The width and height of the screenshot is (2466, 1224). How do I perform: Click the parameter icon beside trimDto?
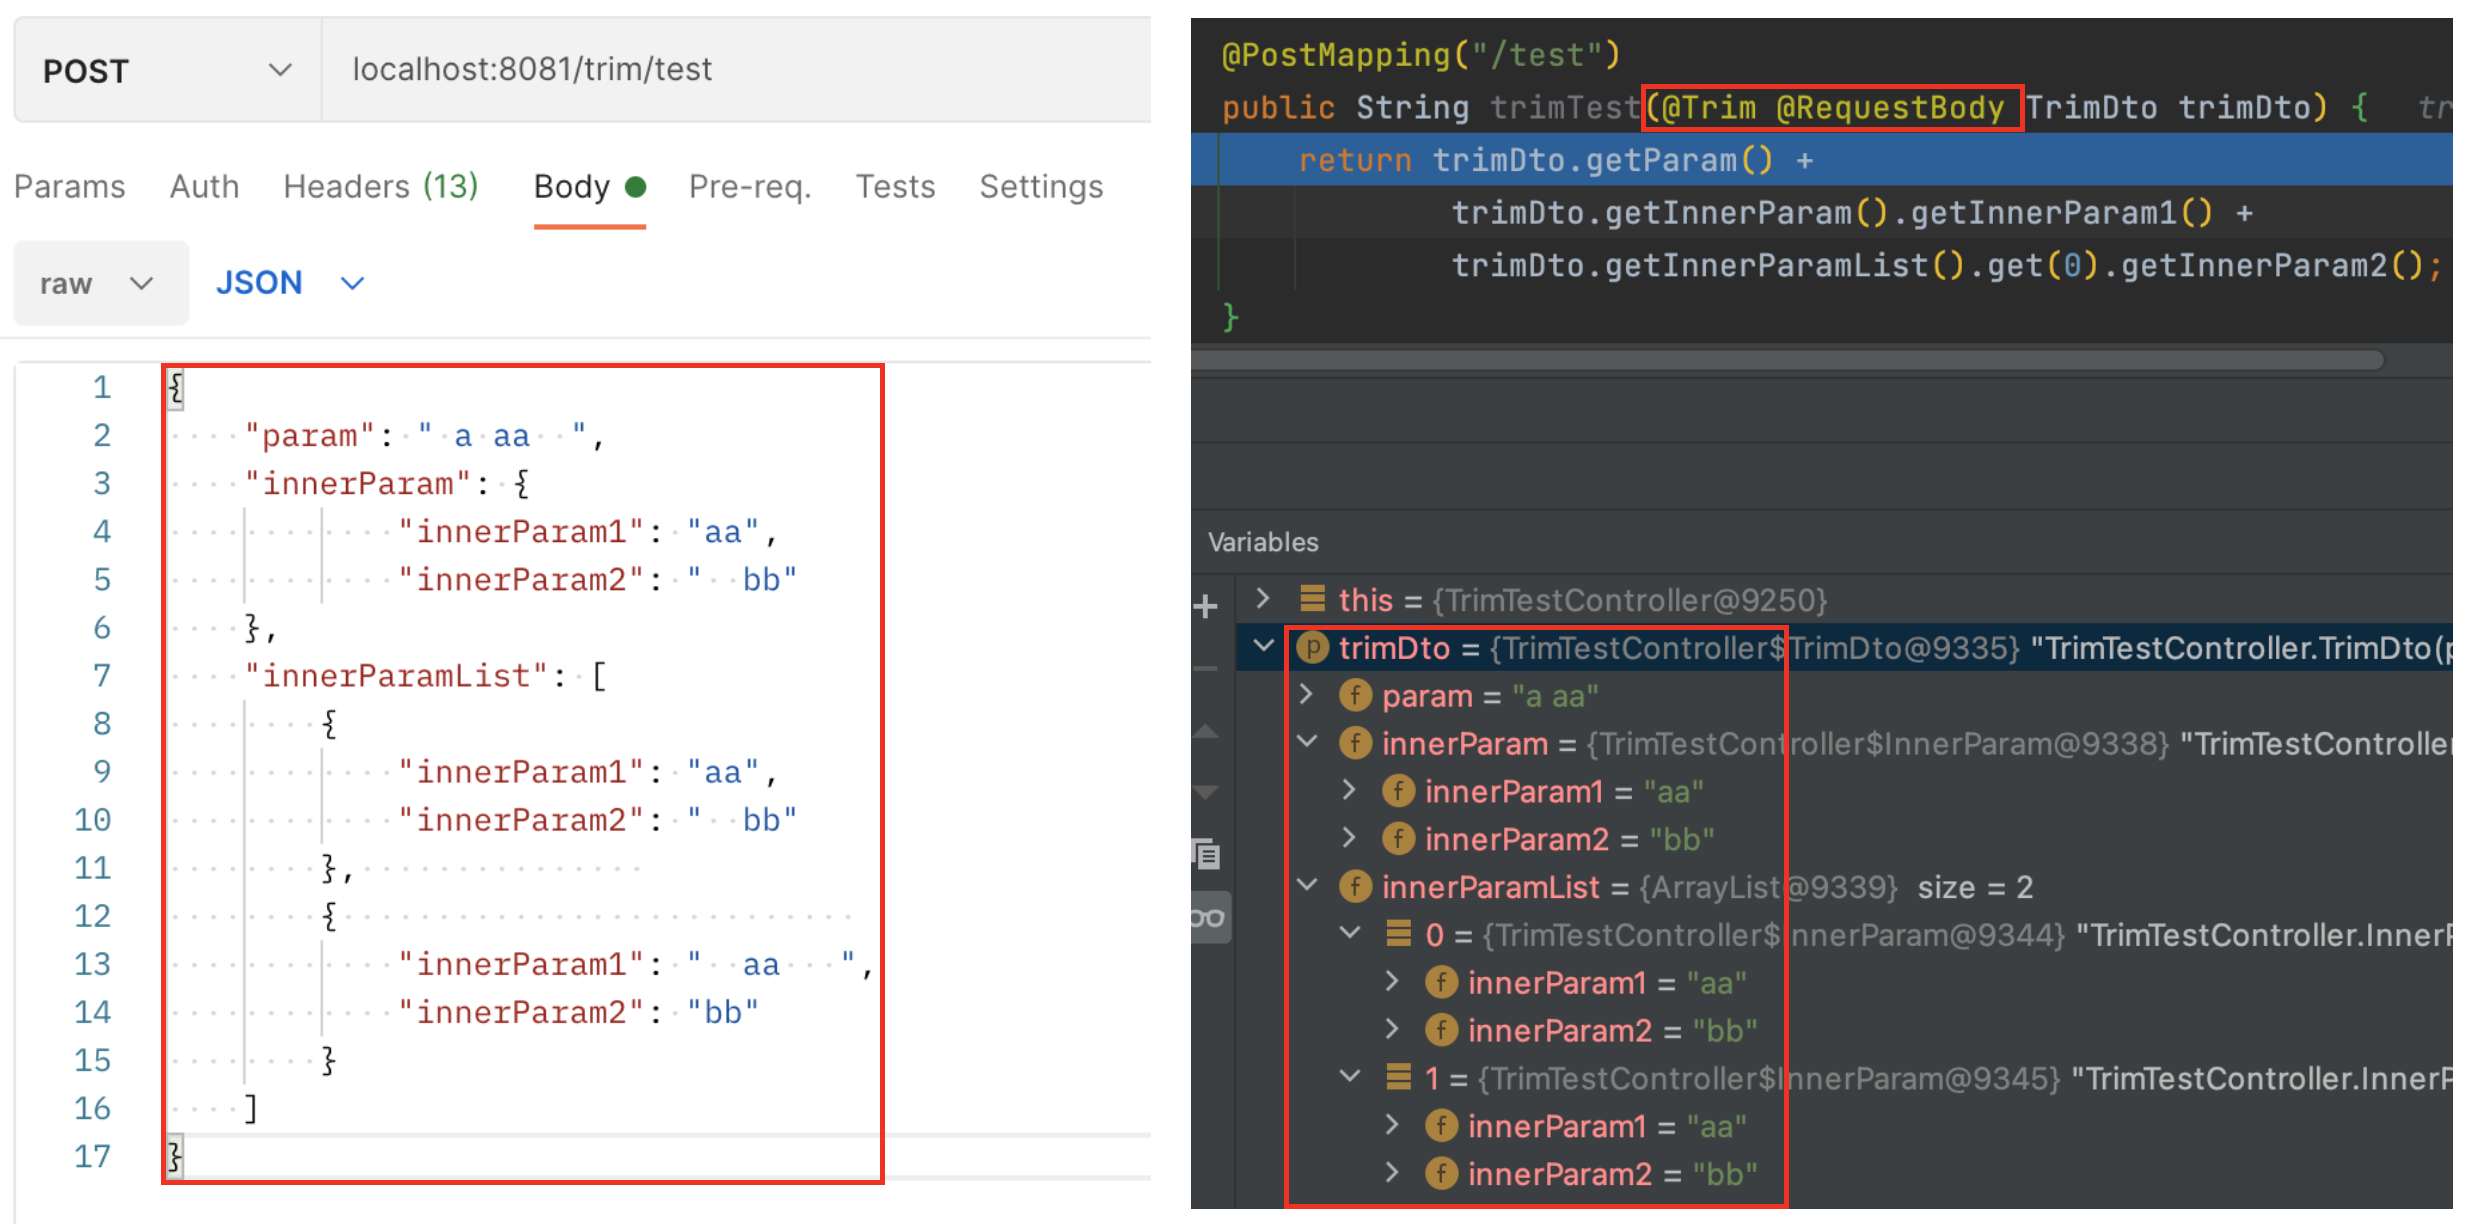click(x=1312, y=648)
